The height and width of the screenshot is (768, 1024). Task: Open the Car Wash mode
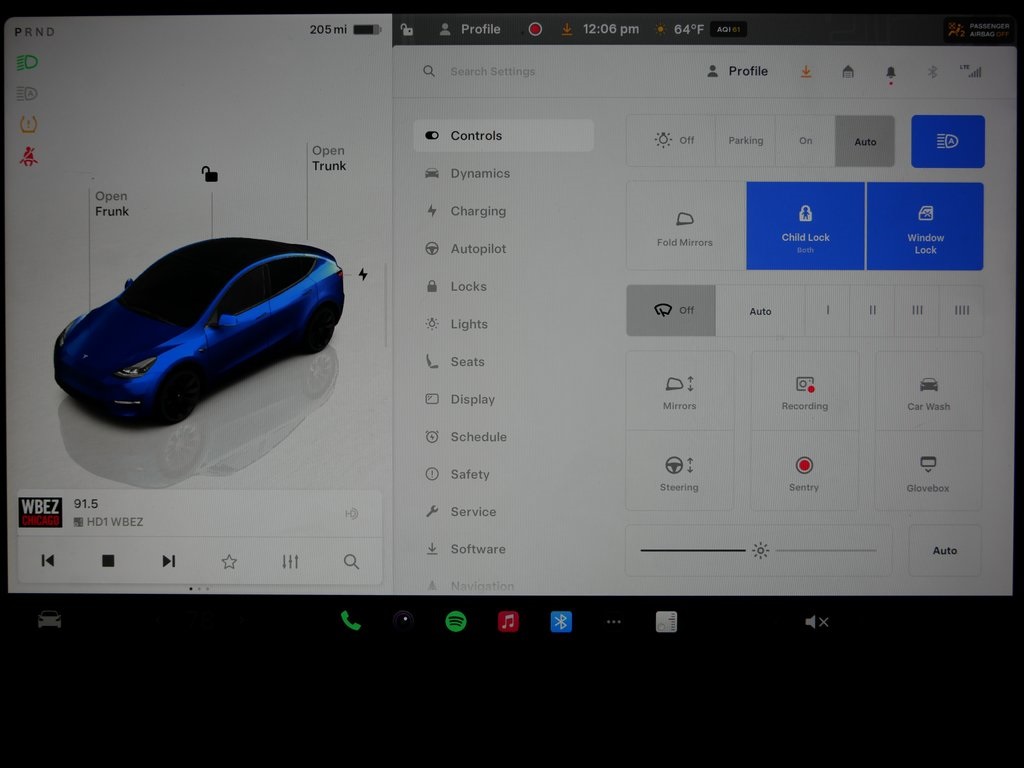pyautogui.click(x=928, y=390)
